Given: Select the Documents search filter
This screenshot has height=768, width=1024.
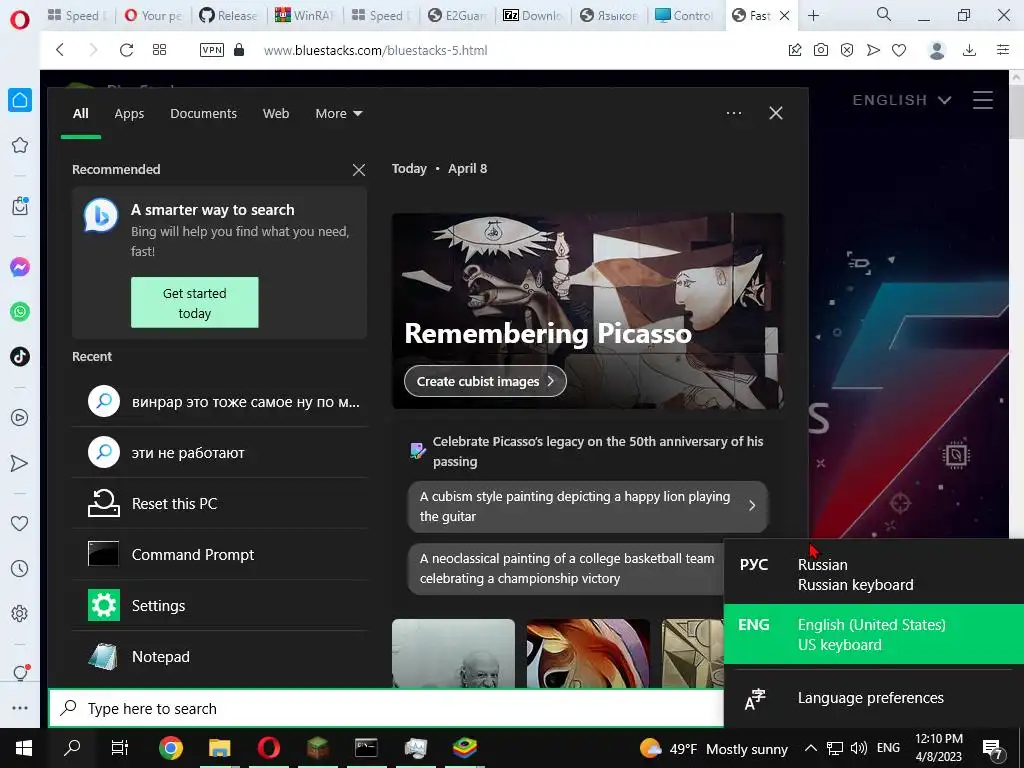Looking at the screenshot, I should (204, 114).
